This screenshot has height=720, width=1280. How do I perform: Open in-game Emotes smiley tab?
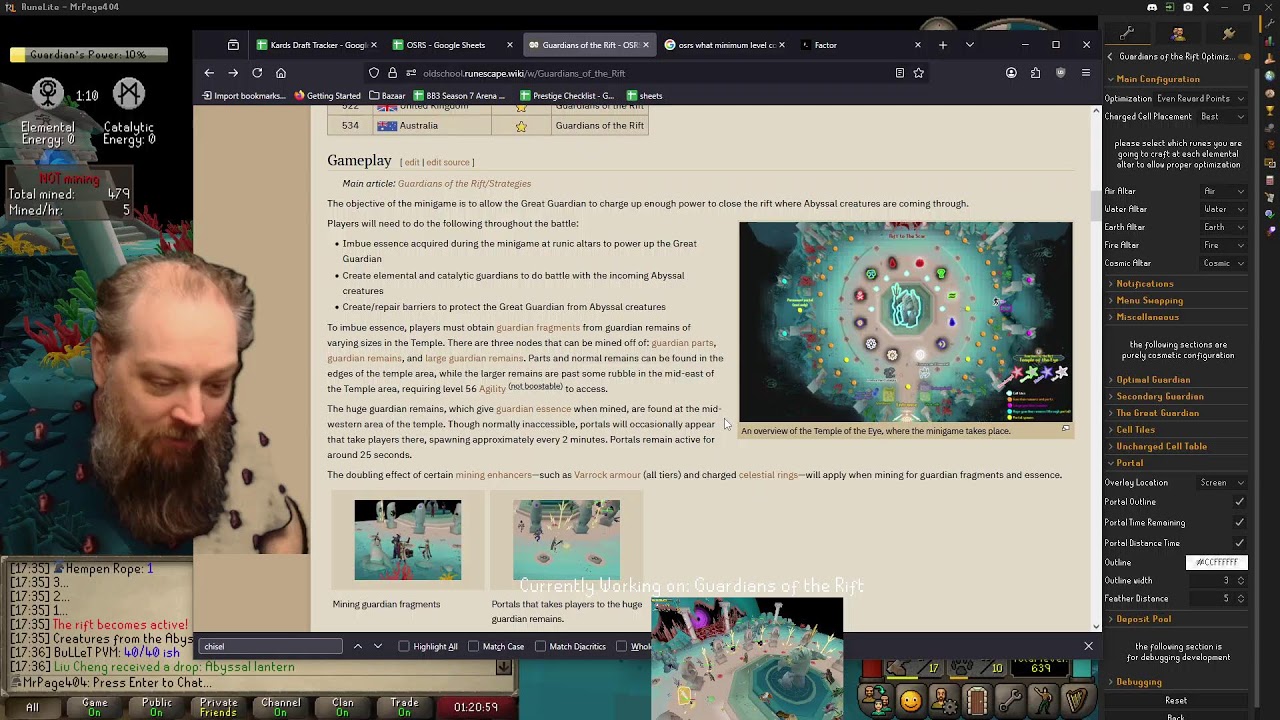pos(910,701)
